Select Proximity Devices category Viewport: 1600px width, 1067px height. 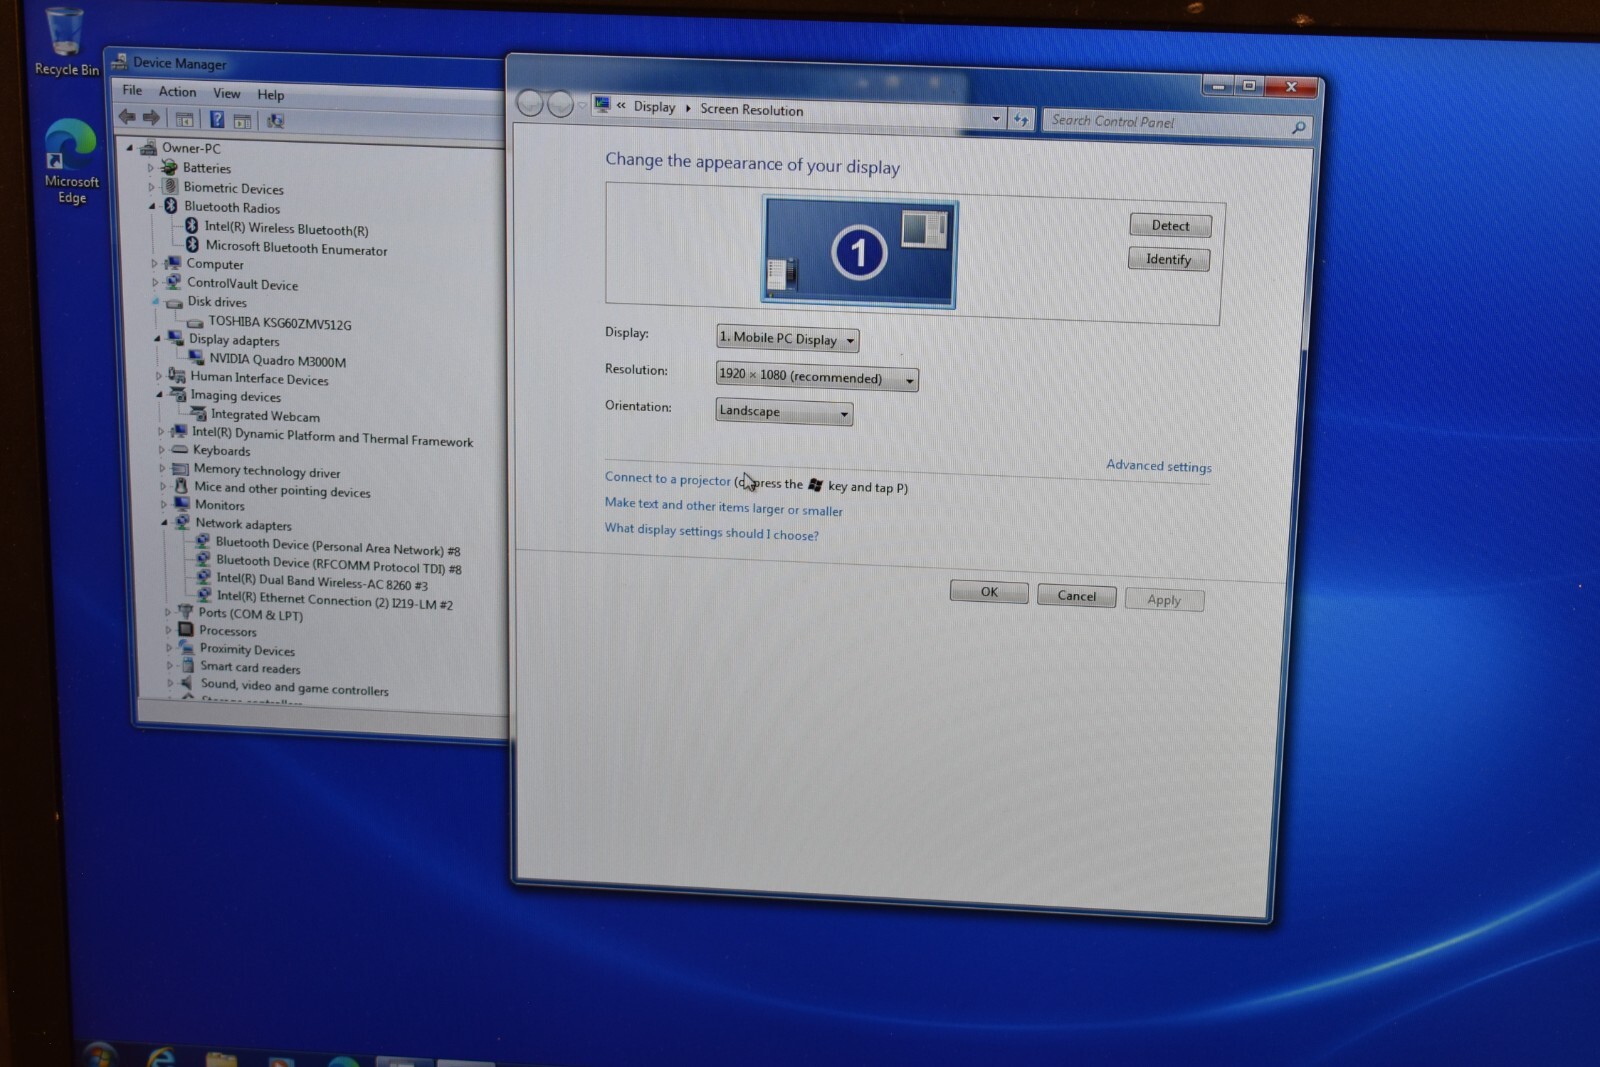[x=247, y=649]
